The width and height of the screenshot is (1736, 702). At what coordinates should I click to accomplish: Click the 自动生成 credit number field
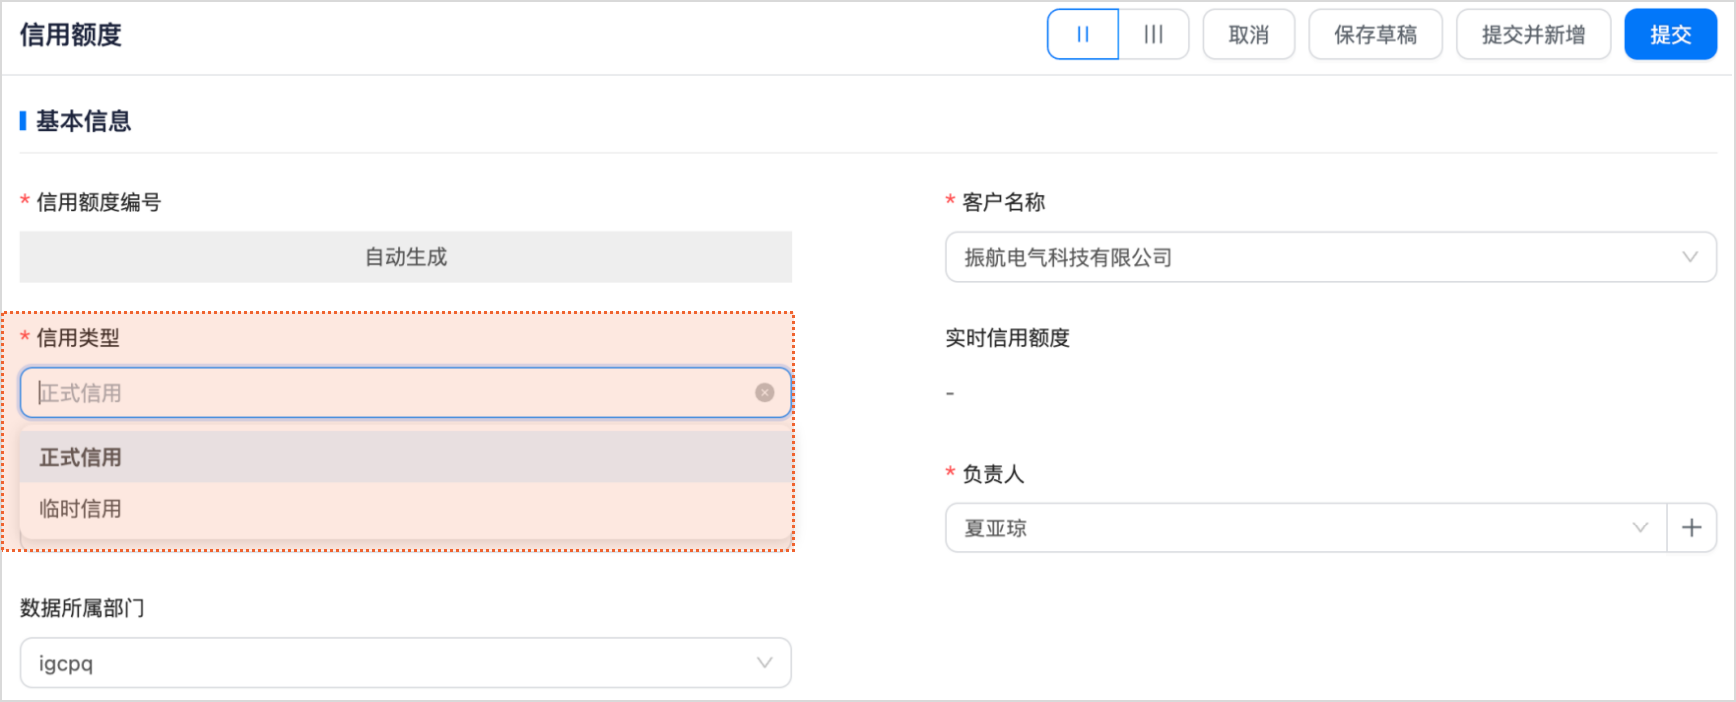click(x=405, y=257)
